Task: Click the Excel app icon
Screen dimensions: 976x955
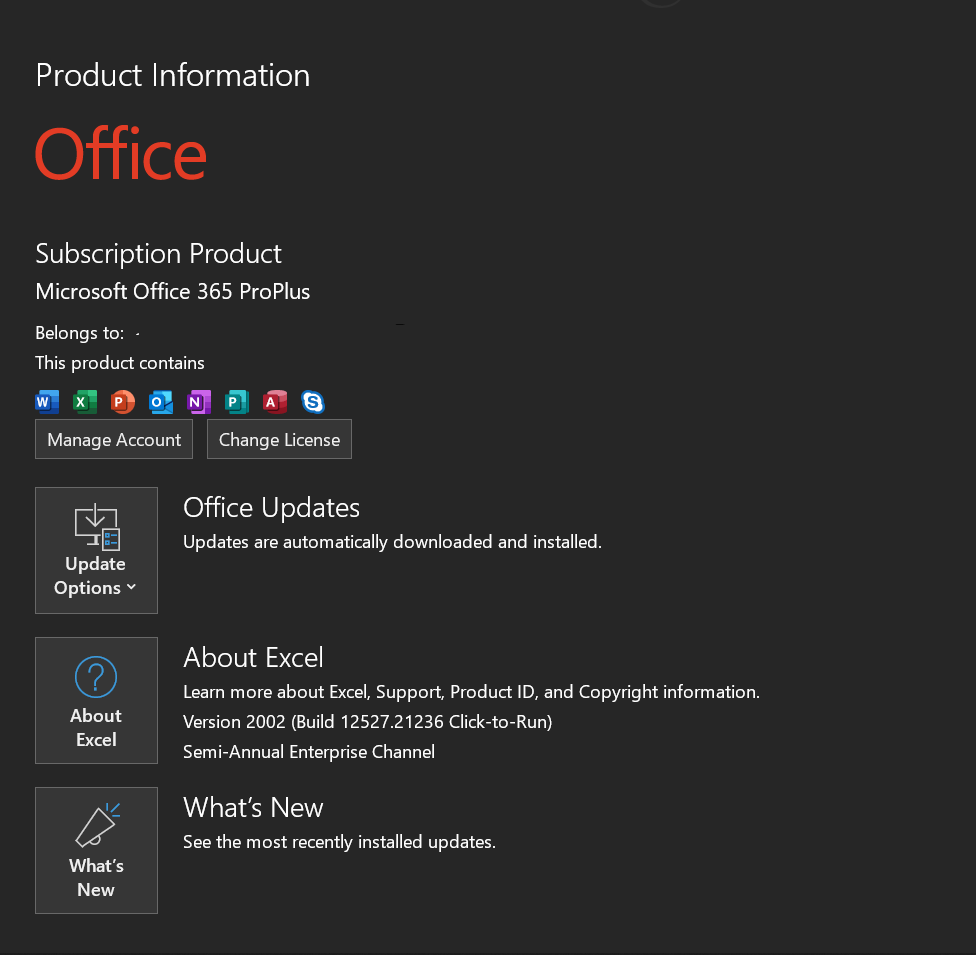Action: click(x=85, y=402)
